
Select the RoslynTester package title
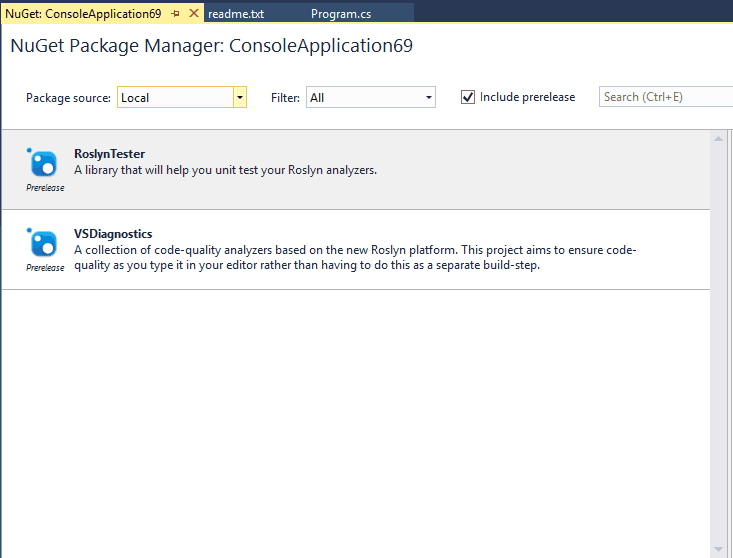pyautogui.click(x=109, y=154)
